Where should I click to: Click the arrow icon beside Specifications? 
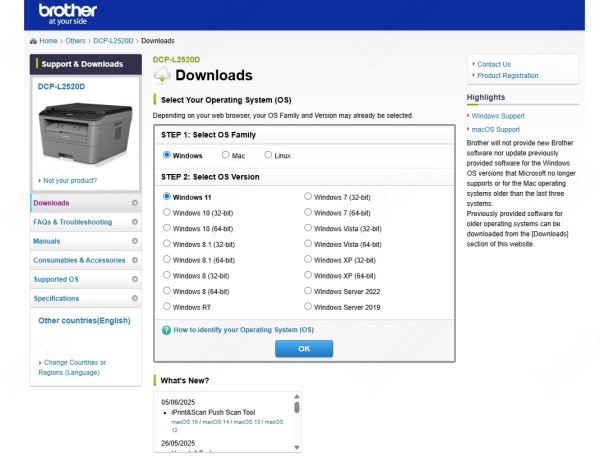pos(135,298)
